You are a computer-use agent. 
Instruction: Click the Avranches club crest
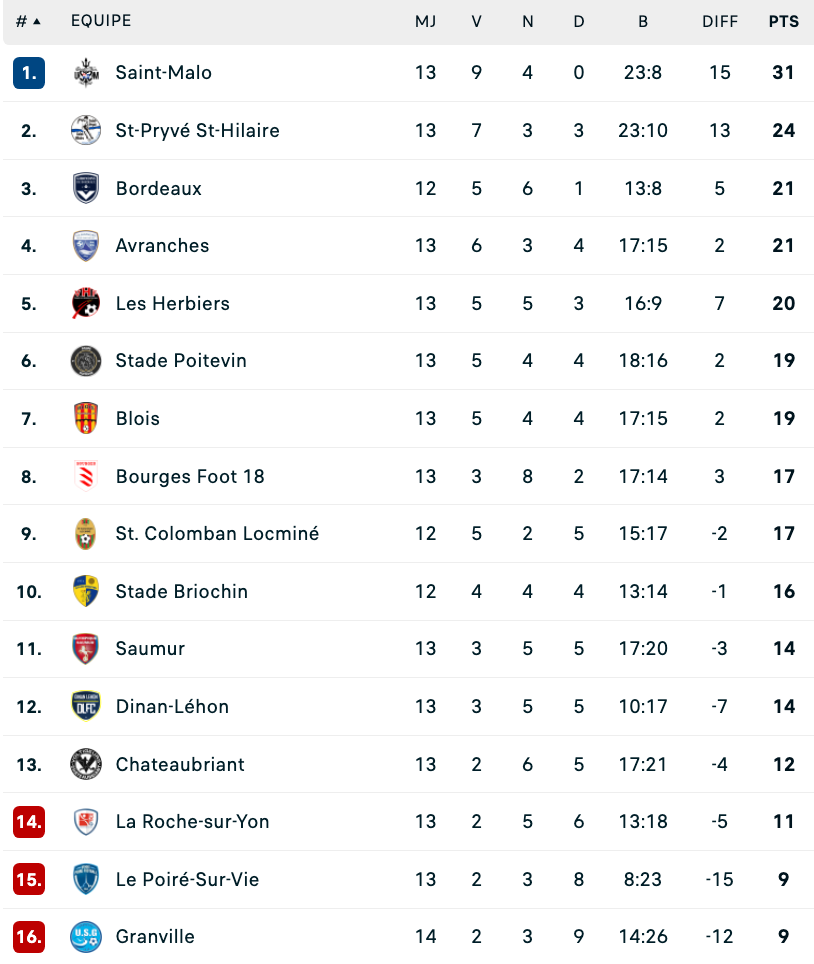86,245
